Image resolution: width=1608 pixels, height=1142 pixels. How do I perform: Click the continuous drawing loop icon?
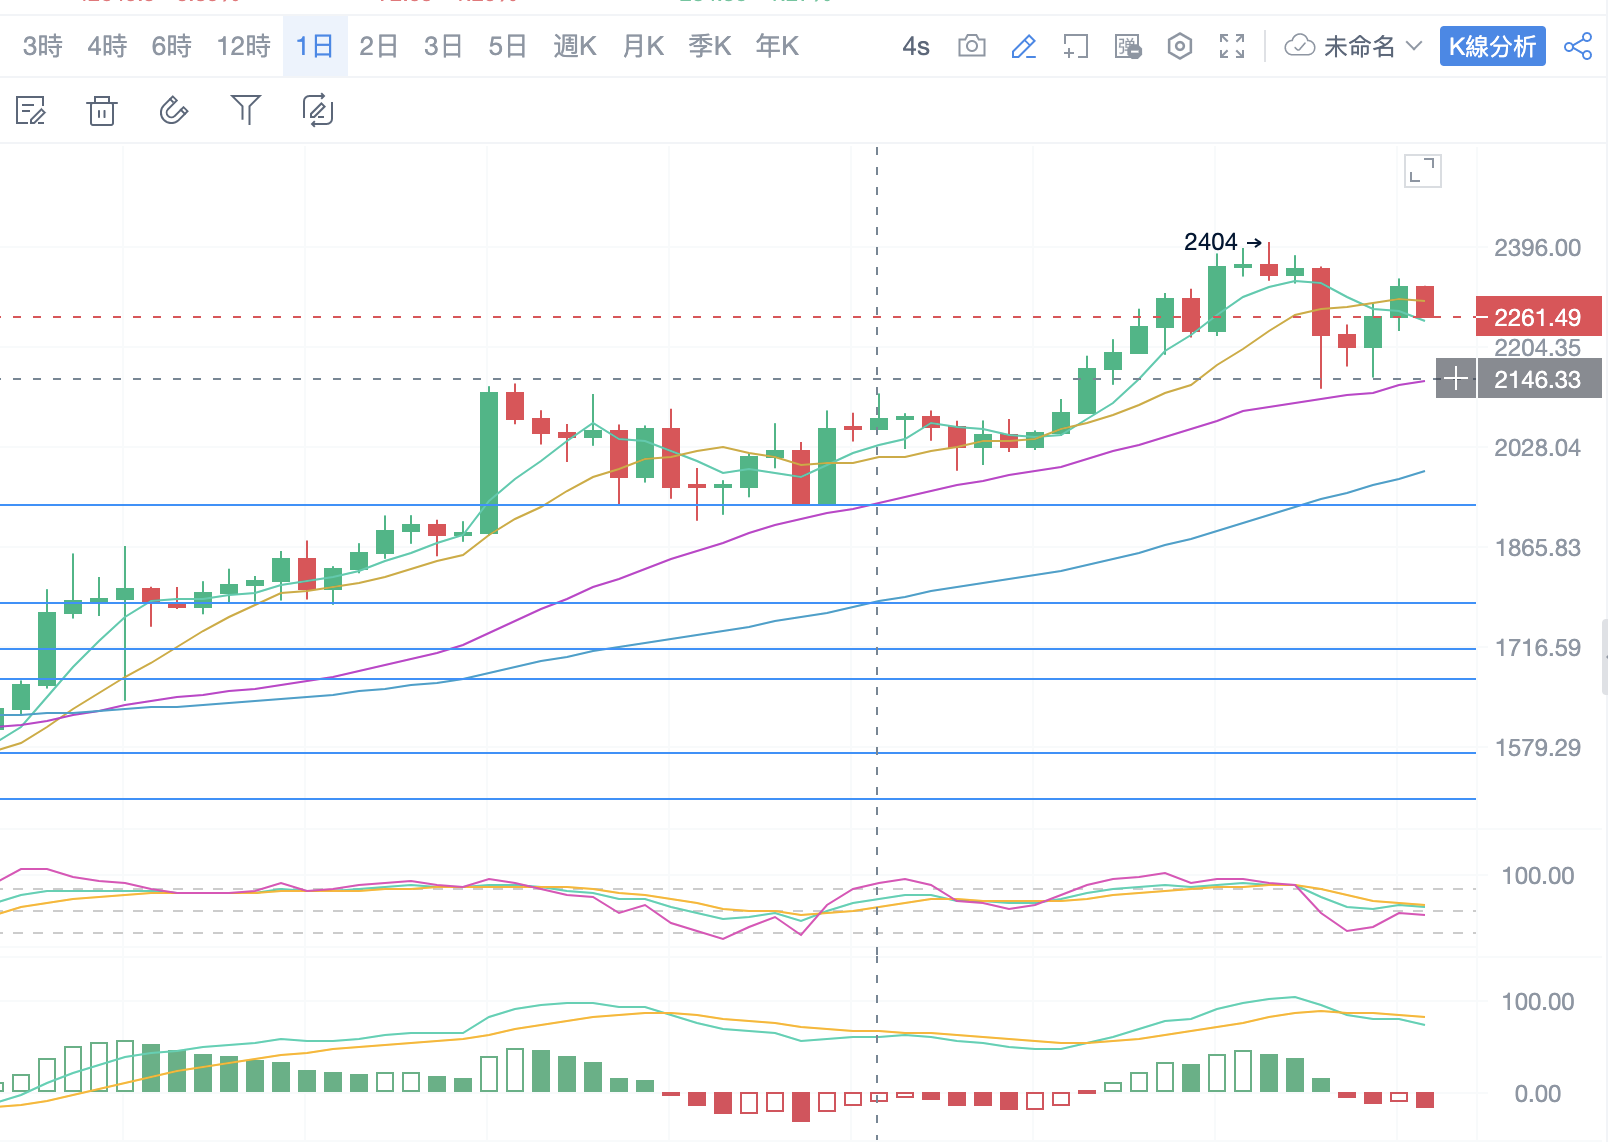[x=317, y=110]
